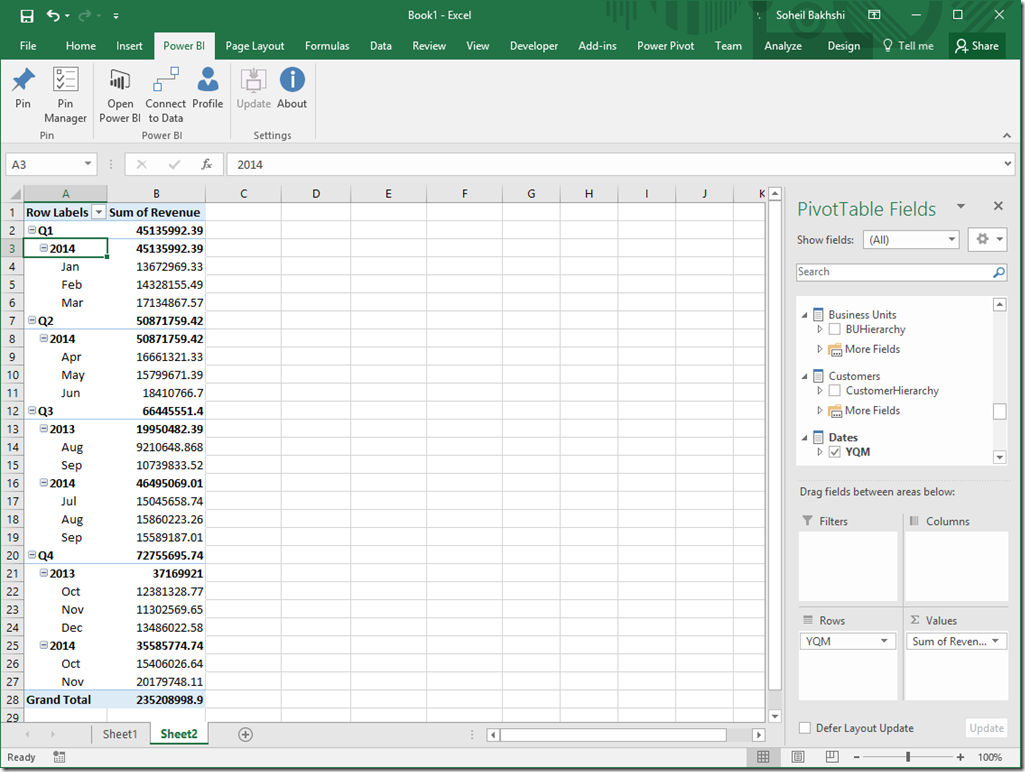This screenshot has width=1025, height=772.
Task: Click the vertical scrollbar down arrow of sheet
Action: (x=775, y=716)
